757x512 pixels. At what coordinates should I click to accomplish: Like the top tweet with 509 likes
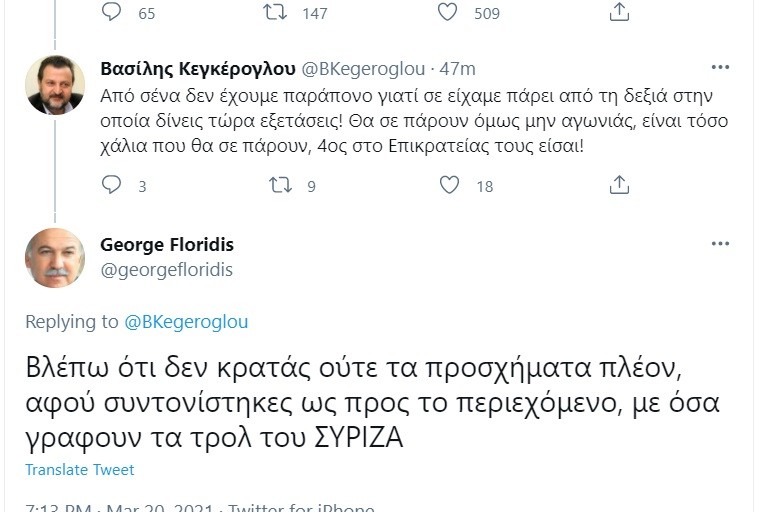(x=448, y=12)
